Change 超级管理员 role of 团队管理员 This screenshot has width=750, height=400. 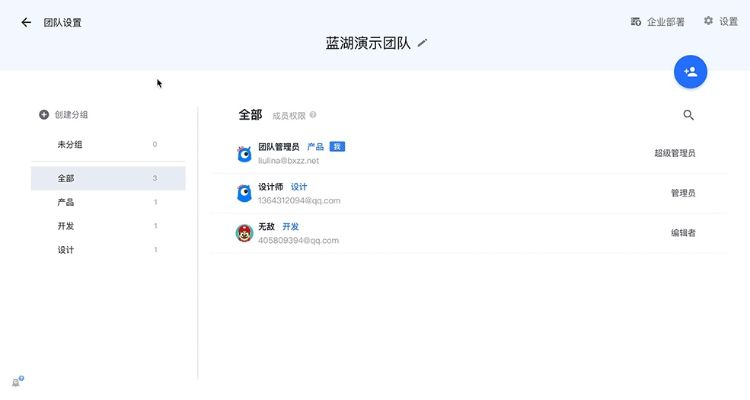tap(675, 153)
